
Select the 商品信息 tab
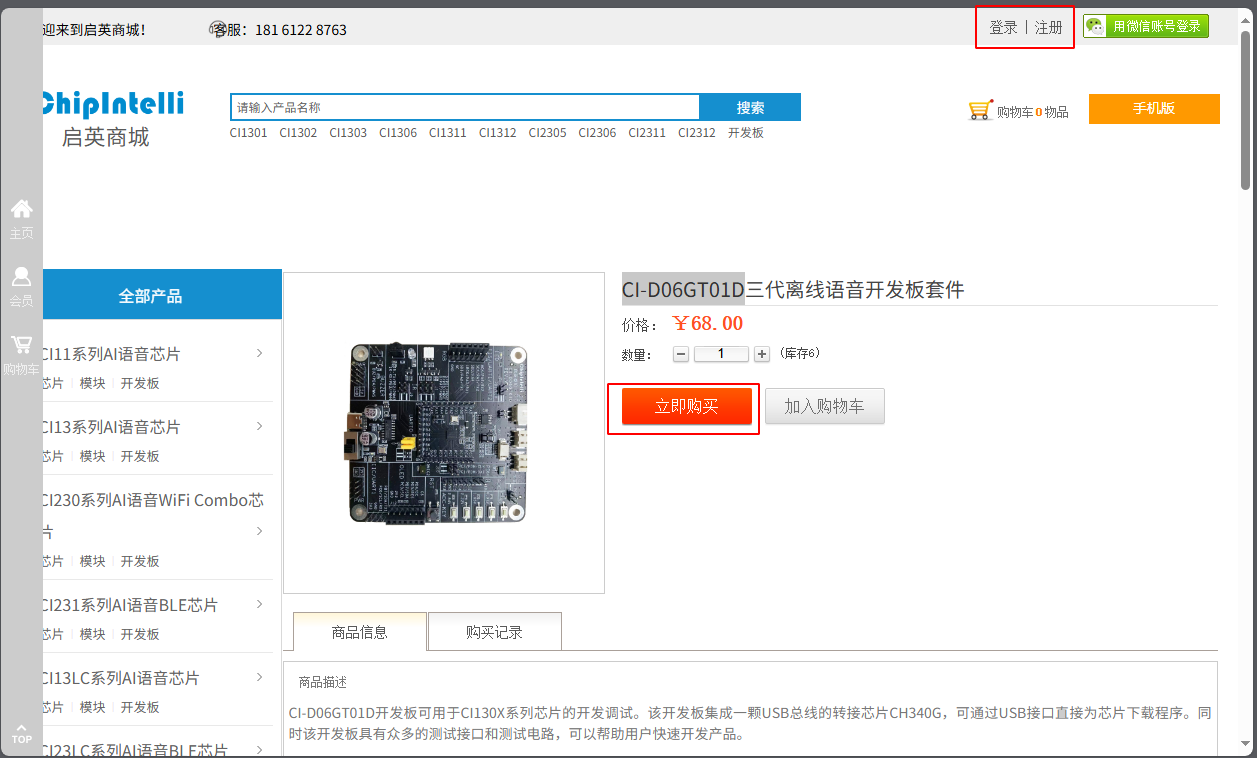point(360,632)
